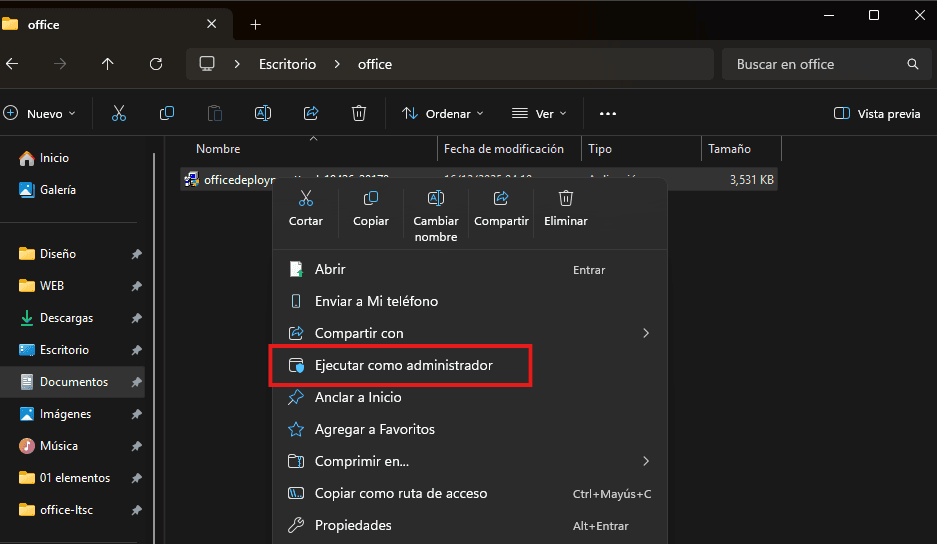This screenshot has width=937, height=544.
Task: Open Inicio in the sidebar
Action: point(54,158)
